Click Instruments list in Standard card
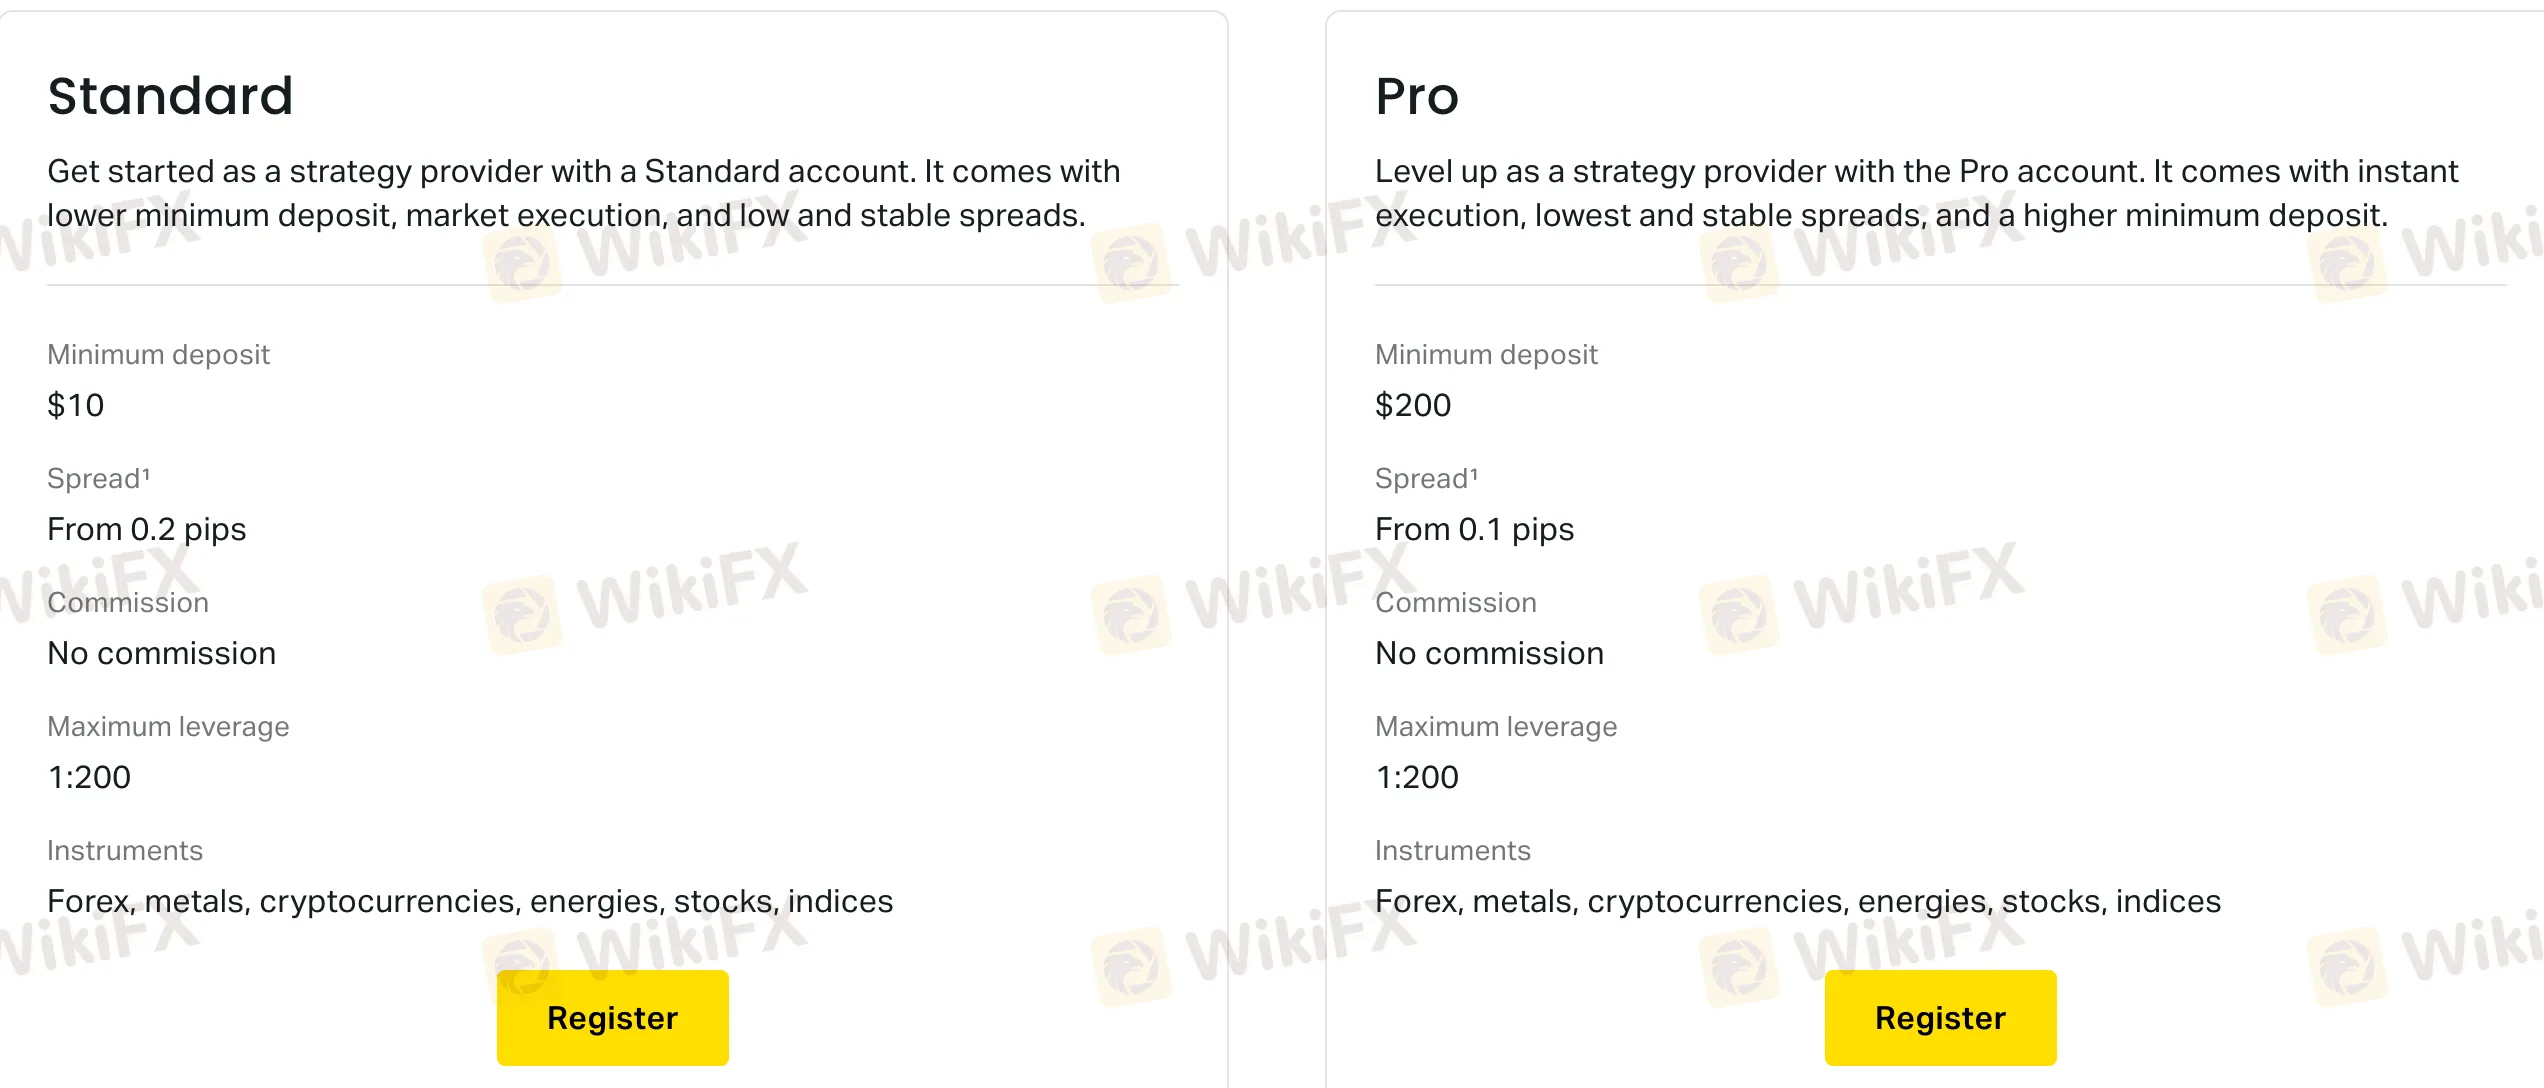 [470, 901]
